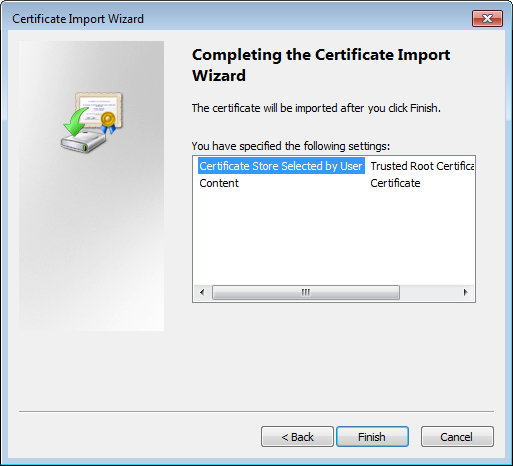Click the left scroll arrow in settings list
Image resolution: width=513 pixels, height=466 pixels.
click(x=202, y=292)
